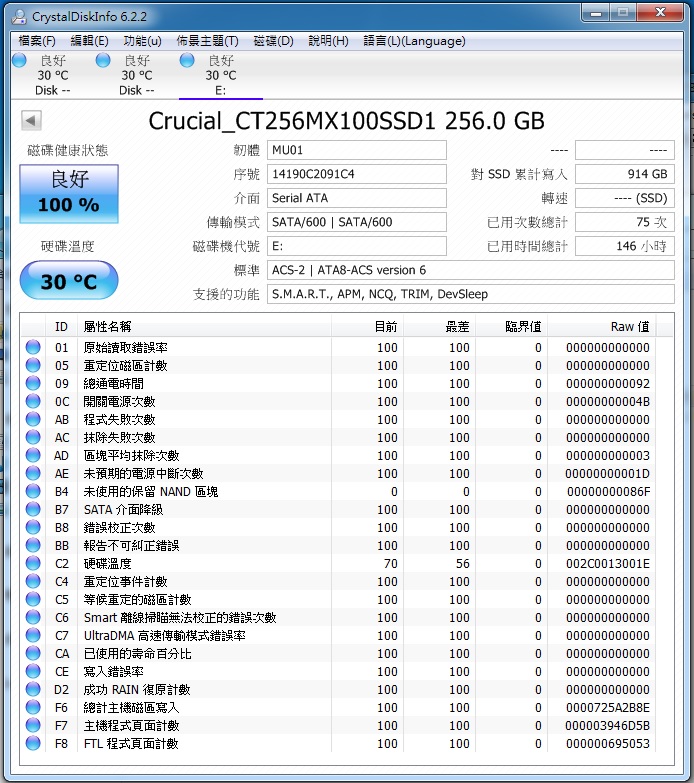Select the E: disk tab
The height and width of the screenshot is (783, 694).
pos(221,75)
